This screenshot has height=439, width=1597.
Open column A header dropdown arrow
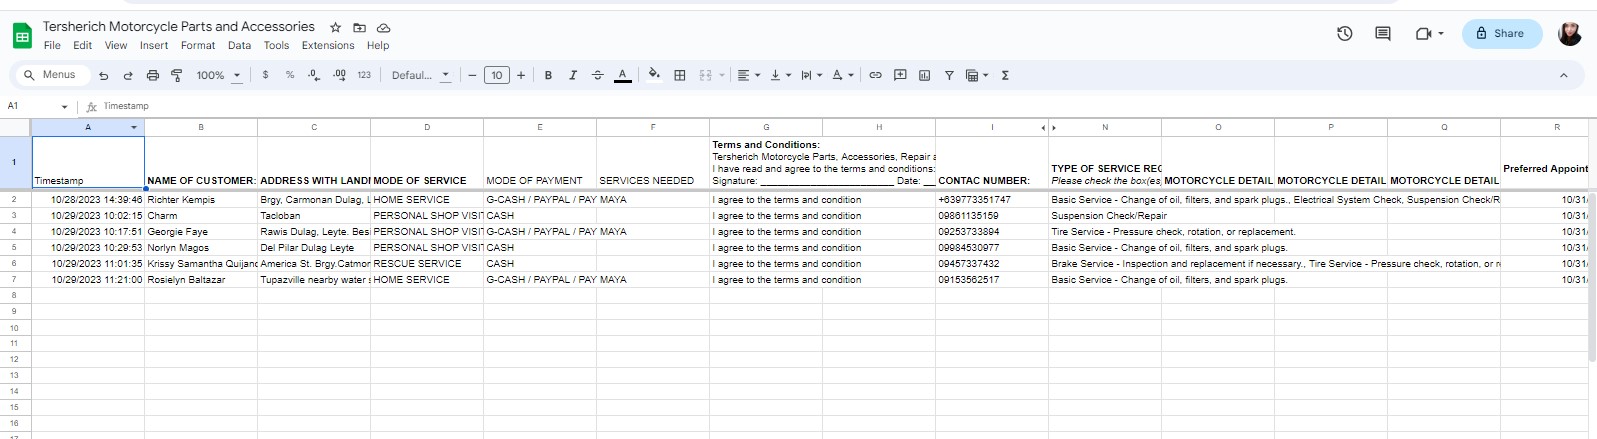(134, 127)
